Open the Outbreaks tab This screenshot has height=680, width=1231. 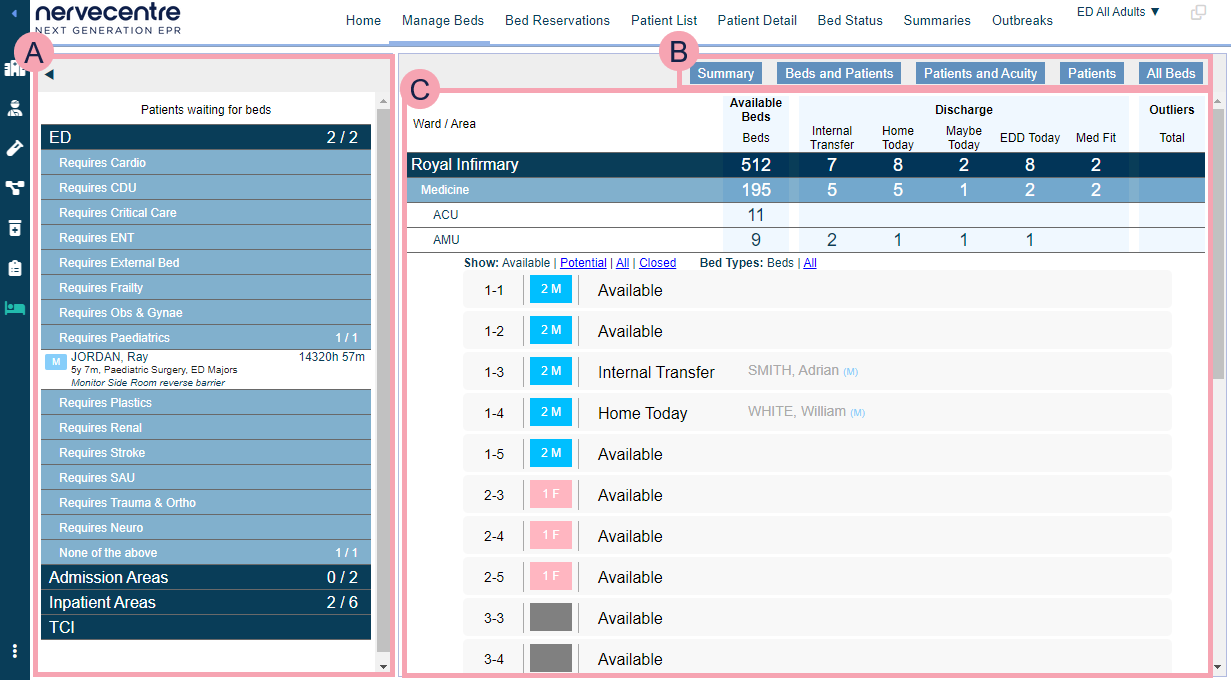(1022, 20)
